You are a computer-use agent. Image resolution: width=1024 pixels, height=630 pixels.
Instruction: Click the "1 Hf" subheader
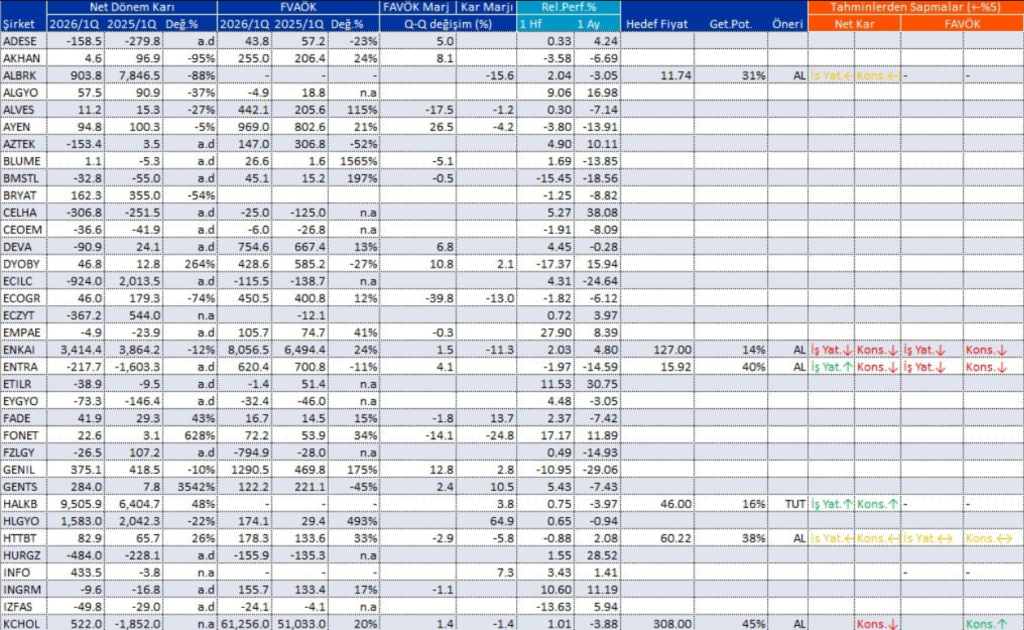click(530, 24)
